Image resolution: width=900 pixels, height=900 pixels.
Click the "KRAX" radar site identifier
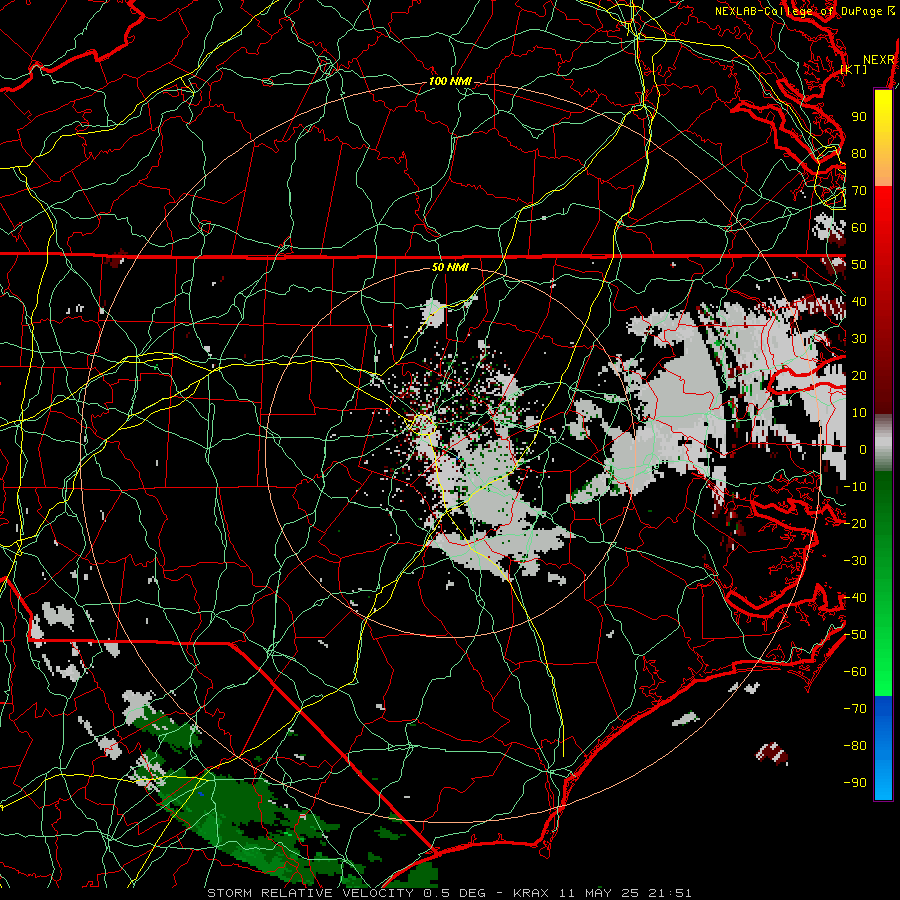530,893
